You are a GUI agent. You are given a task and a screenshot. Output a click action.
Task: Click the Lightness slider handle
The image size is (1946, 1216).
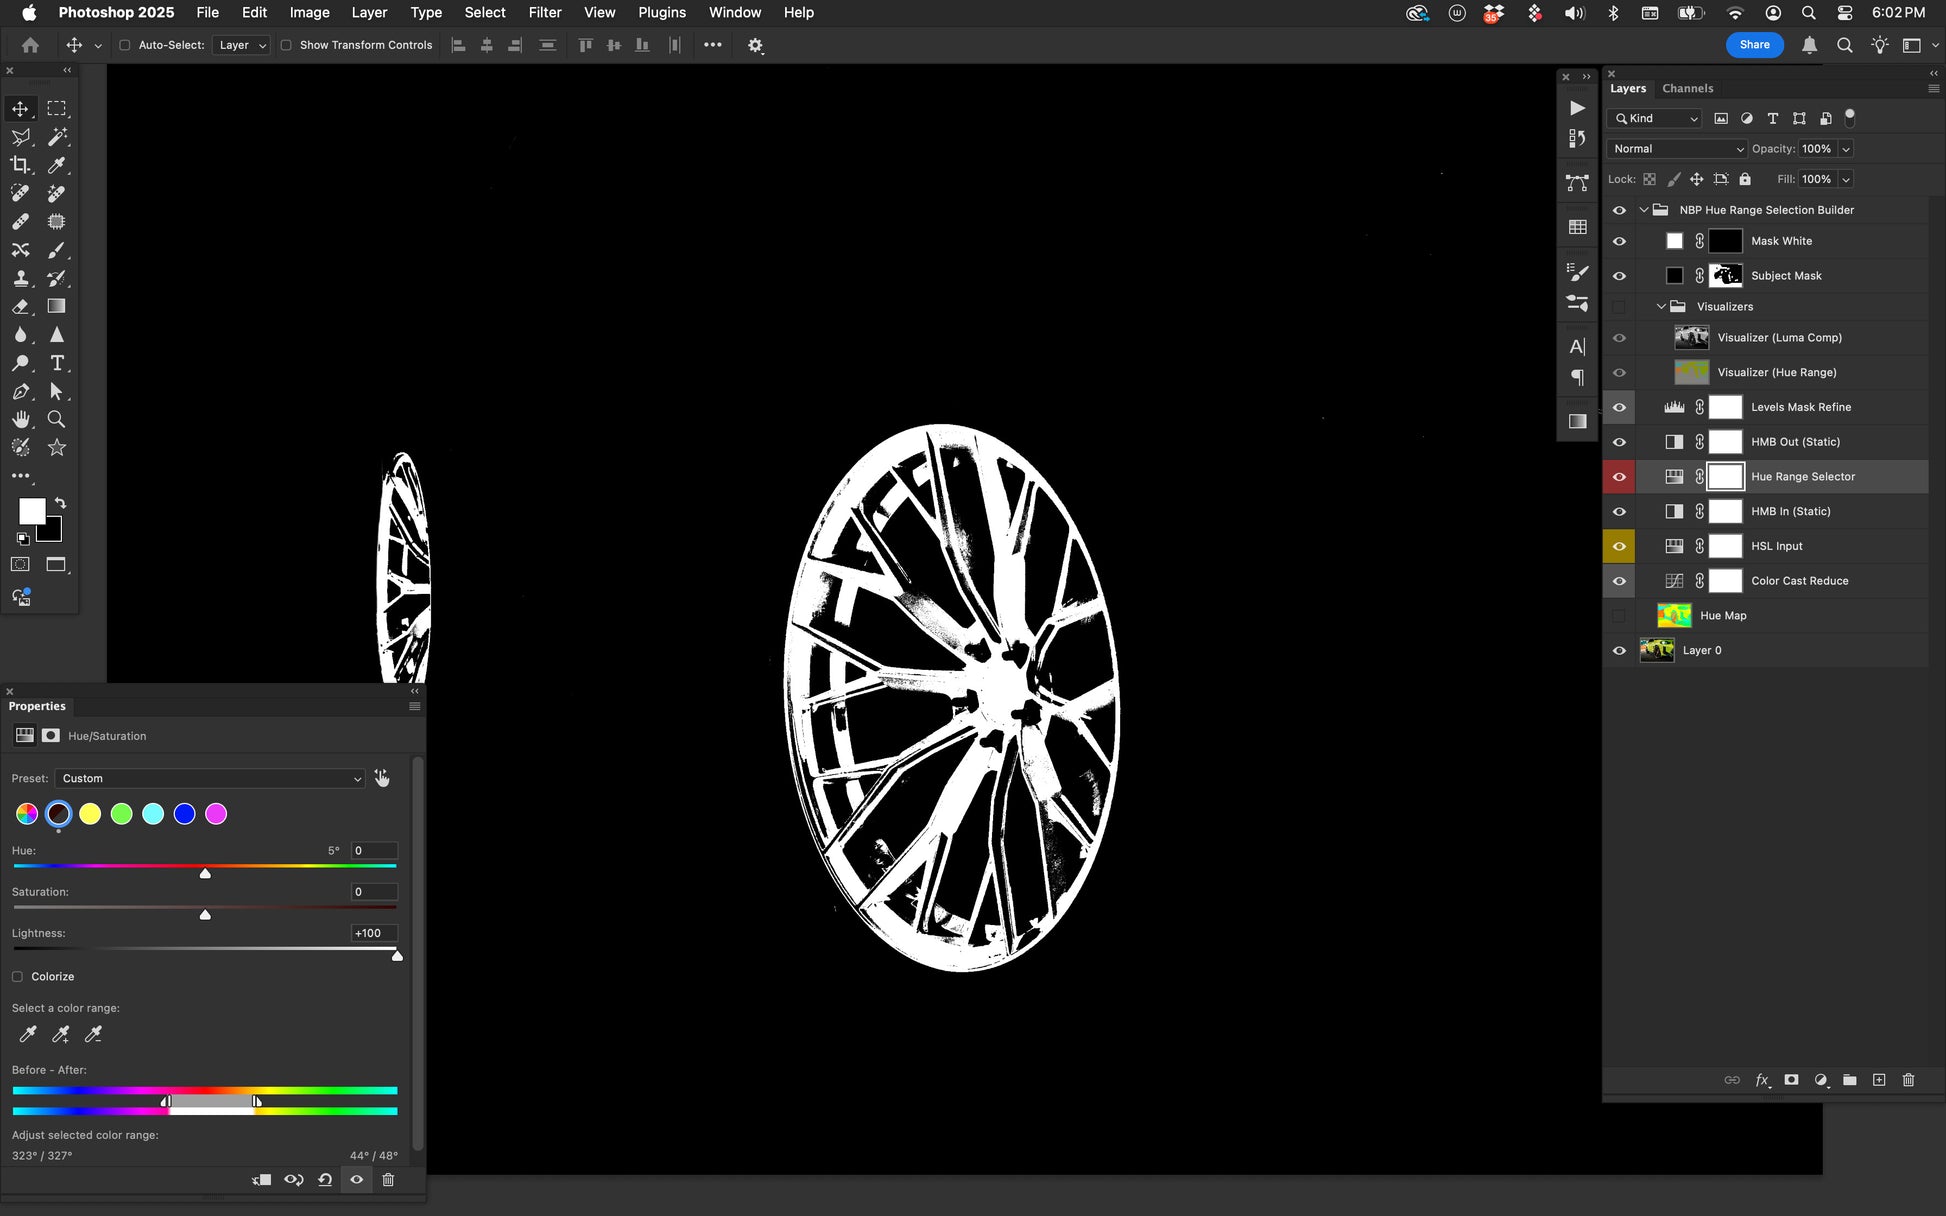pyautogui.click(x=397, y=956)
